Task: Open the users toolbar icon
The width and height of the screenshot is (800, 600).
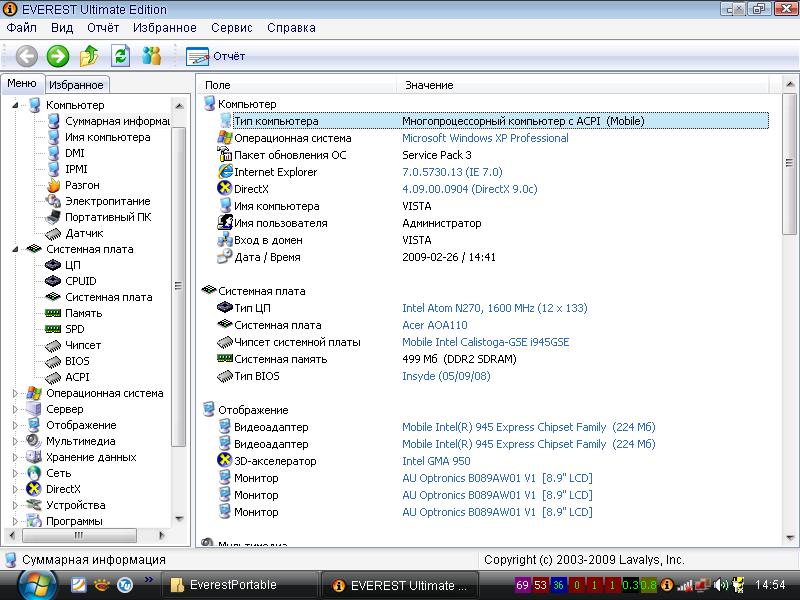Action: coord(152,56)
